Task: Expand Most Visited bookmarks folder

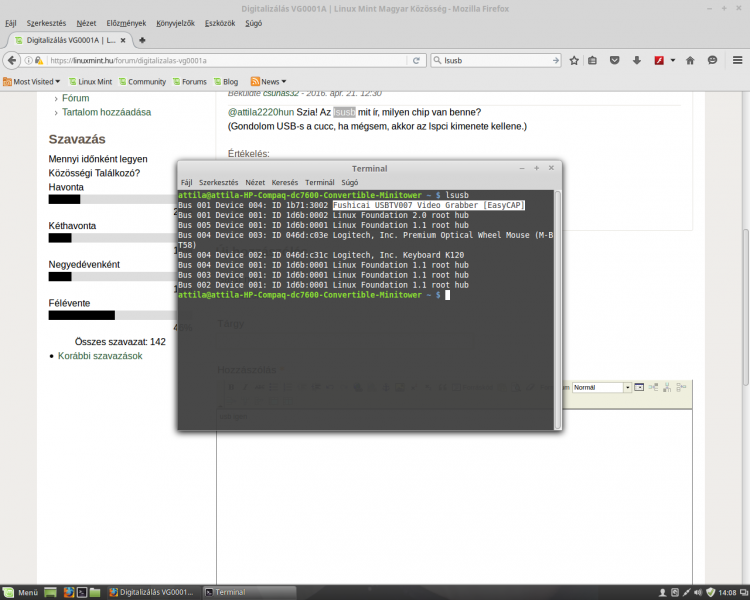Action: 32,82
